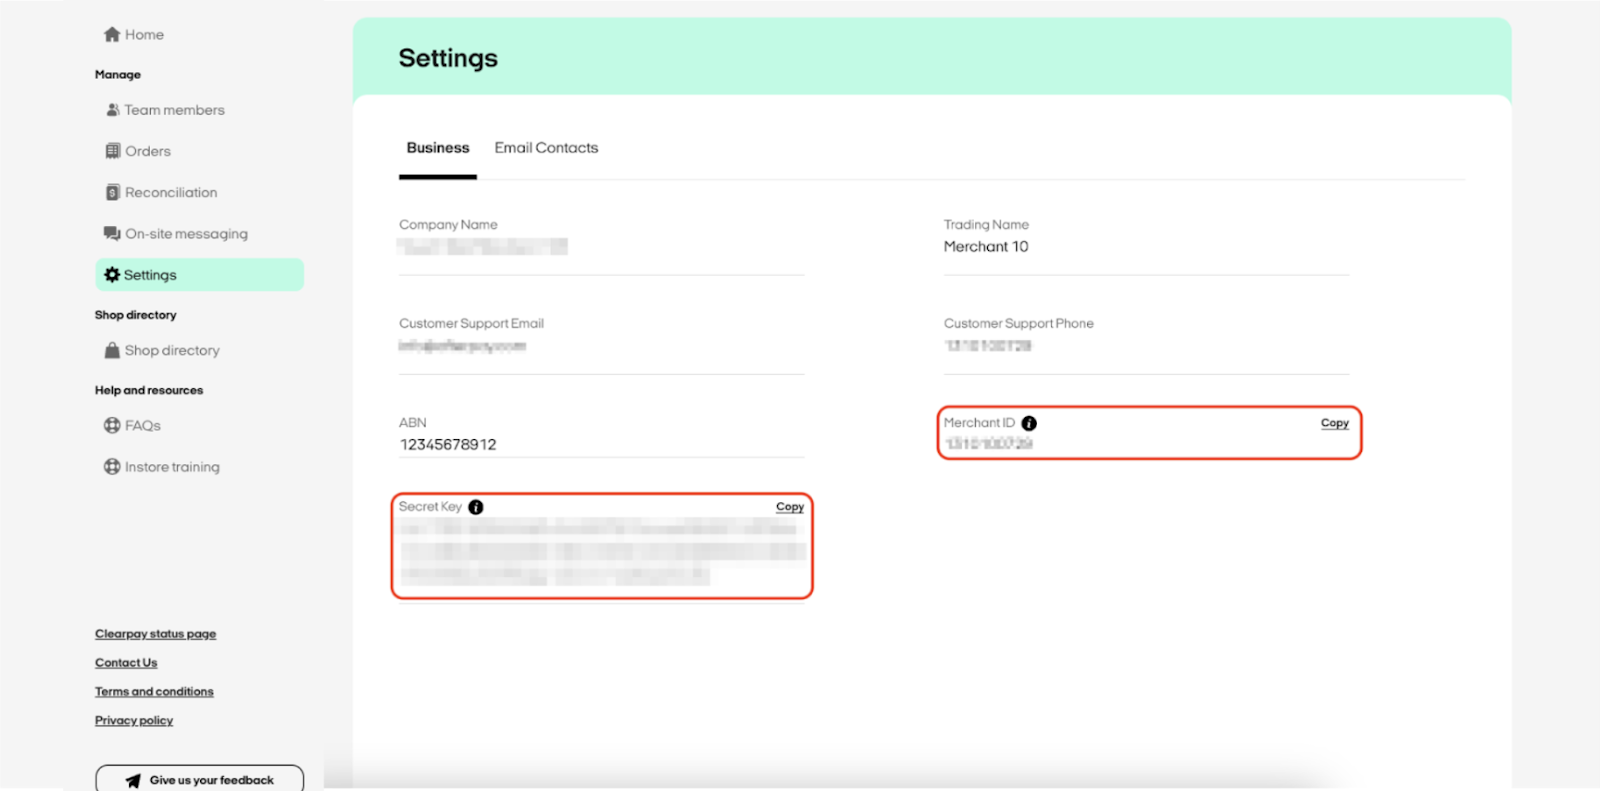
Task: Select On-site messaging label
Action: point(187,234)
